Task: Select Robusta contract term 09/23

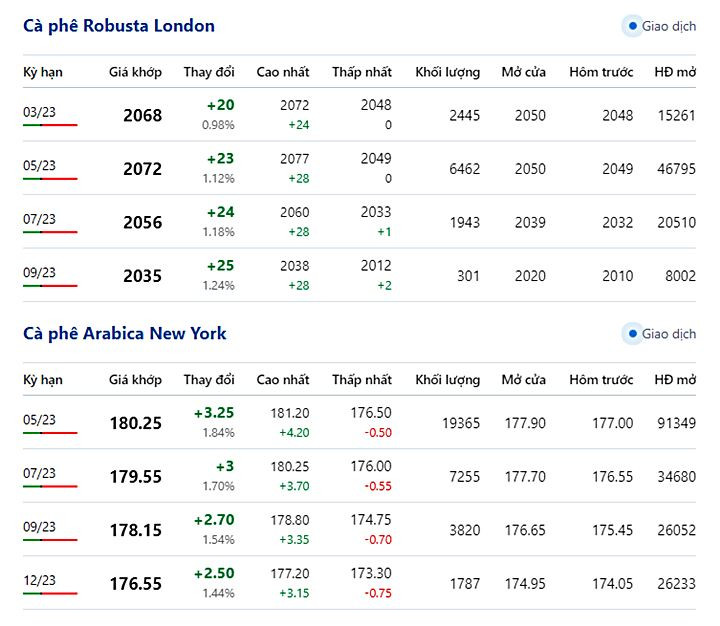Action: pos(39,273)
